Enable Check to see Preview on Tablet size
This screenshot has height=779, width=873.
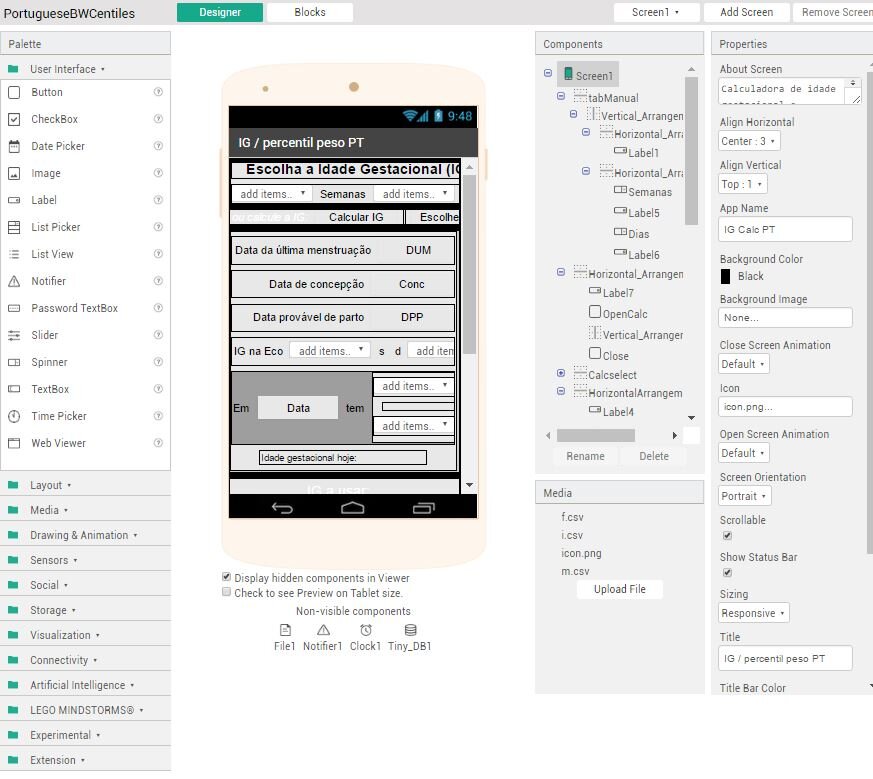pyautogui.click(x=227, y=592)
